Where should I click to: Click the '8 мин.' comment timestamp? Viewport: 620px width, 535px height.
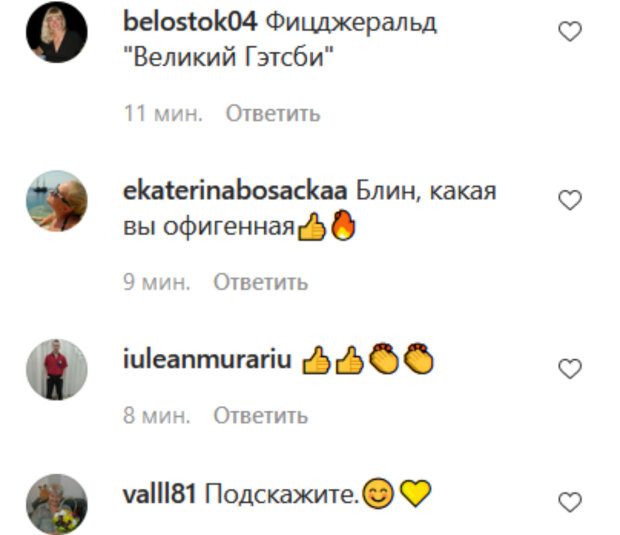tap(157, 416)
